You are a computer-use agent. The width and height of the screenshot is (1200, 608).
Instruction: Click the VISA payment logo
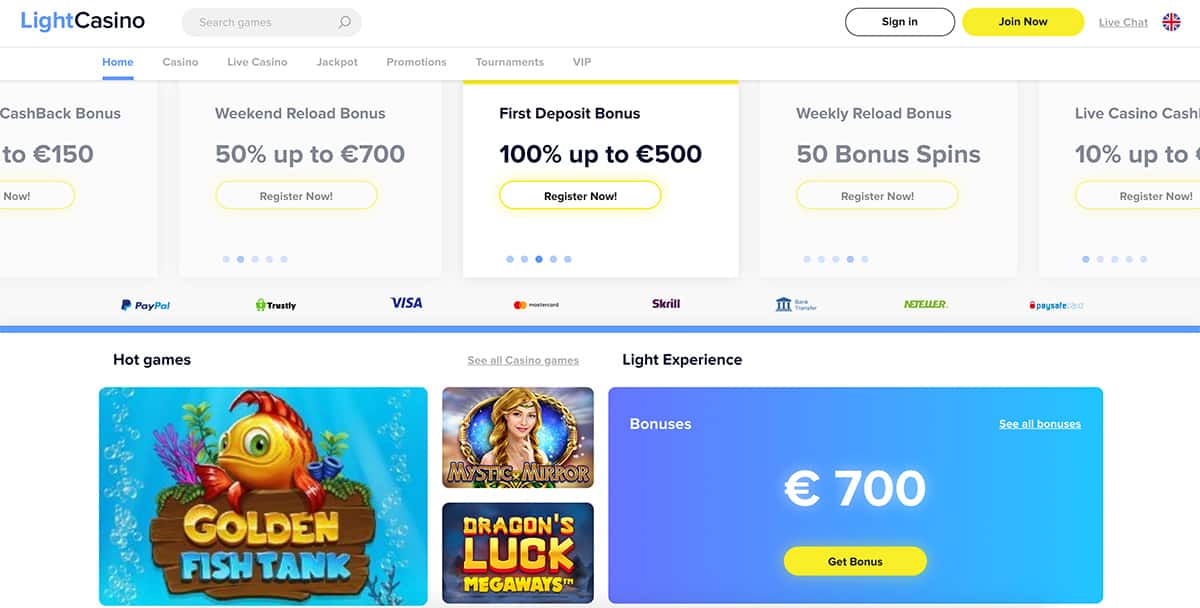point(406,303)
